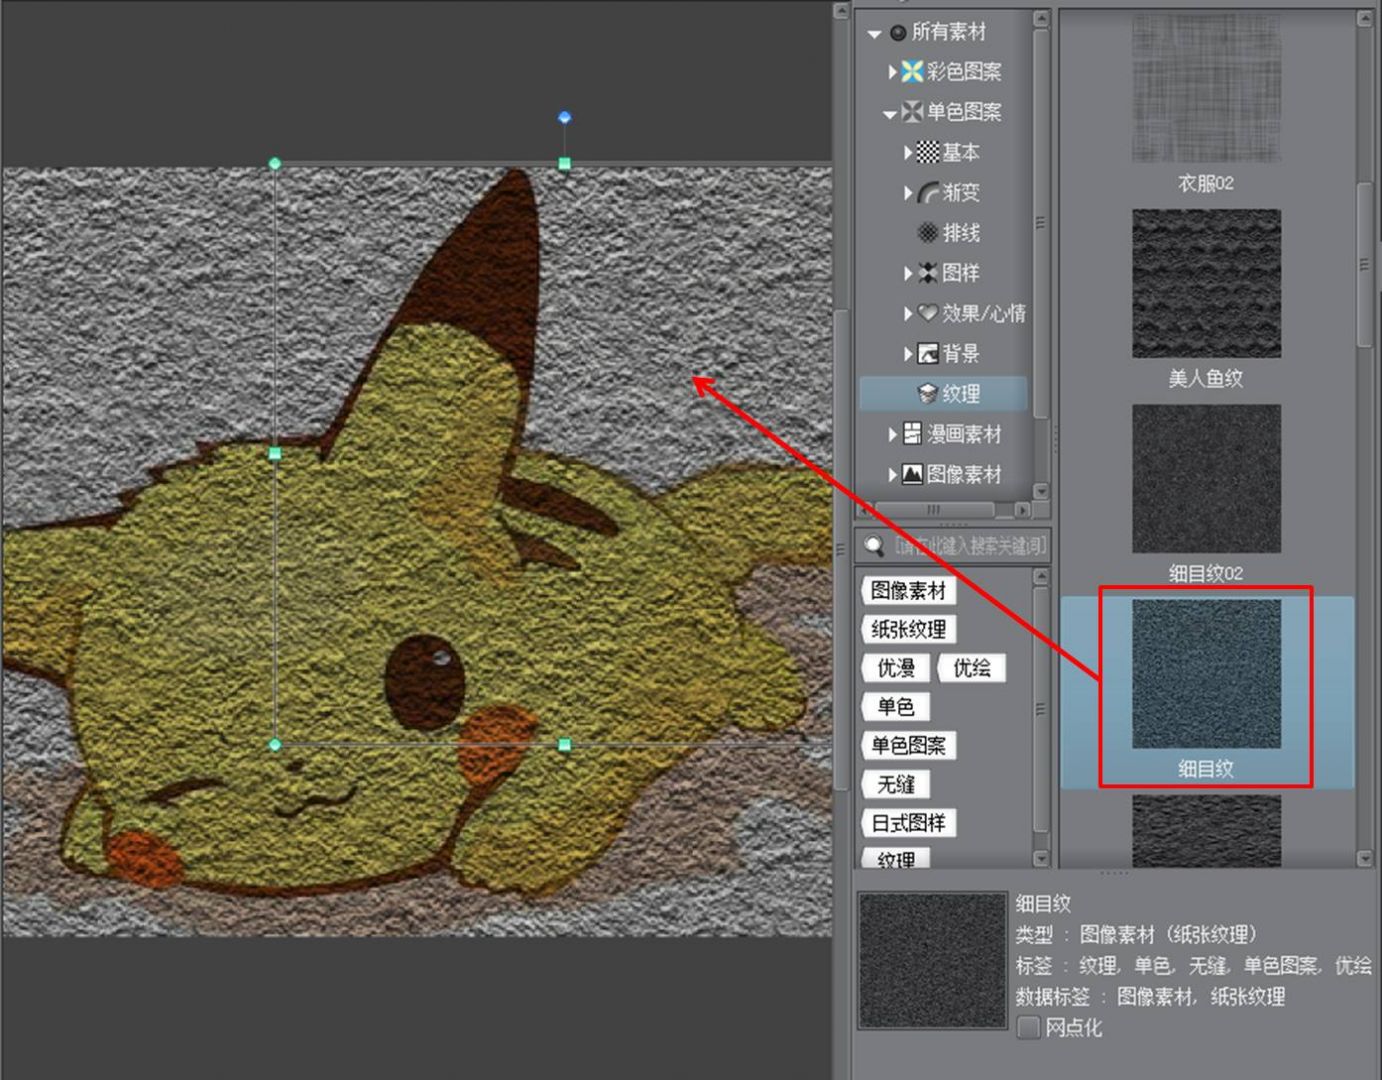Select the 细目纹02 texture thumbnail
Viewport: 1382px width, 1080px height.
(x=1206, y=478)
